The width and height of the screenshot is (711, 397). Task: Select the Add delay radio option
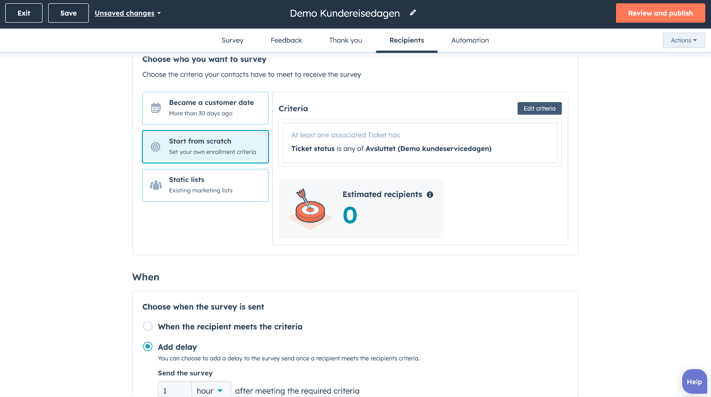click(x=147, y=347)
